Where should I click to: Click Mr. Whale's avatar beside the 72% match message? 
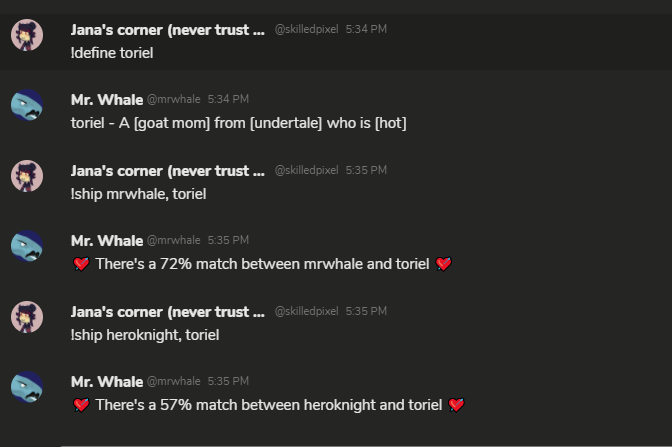pos(27,248)
